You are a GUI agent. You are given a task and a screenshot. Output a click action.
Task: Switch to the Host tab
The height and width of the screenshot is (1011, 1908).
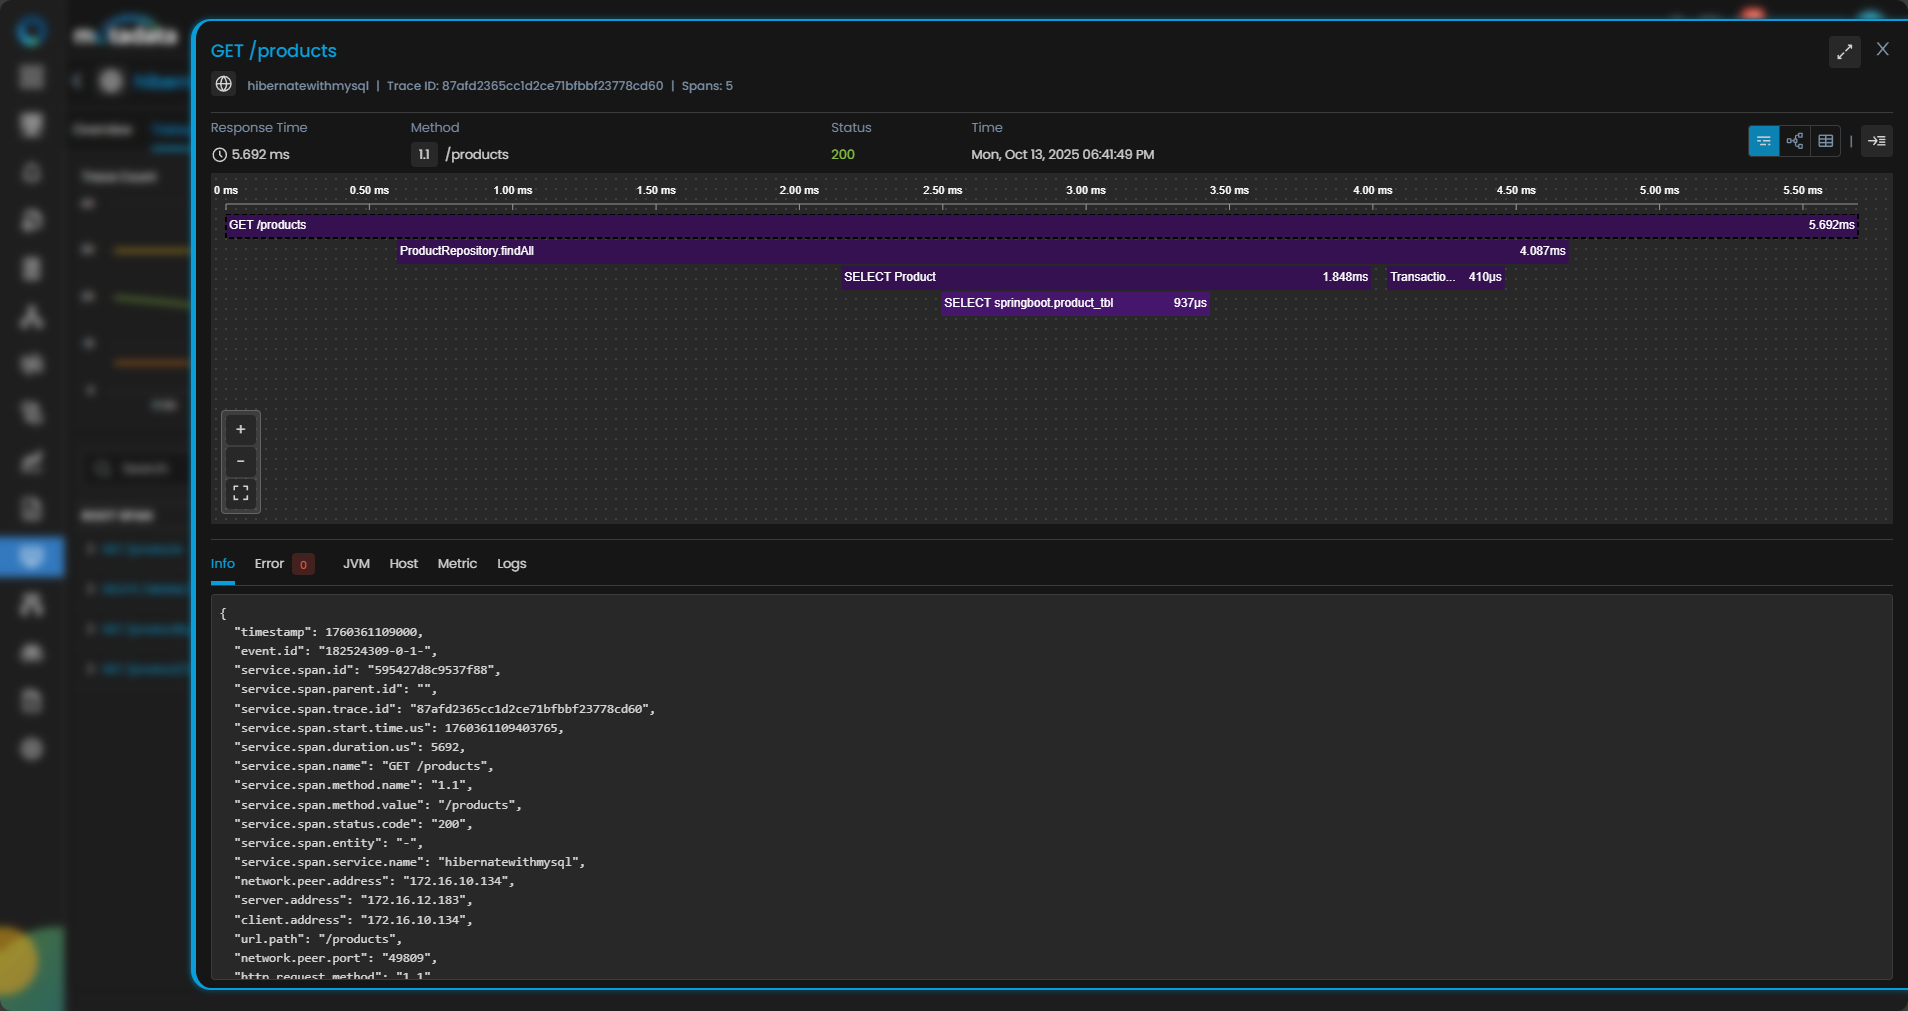point(403,564)
